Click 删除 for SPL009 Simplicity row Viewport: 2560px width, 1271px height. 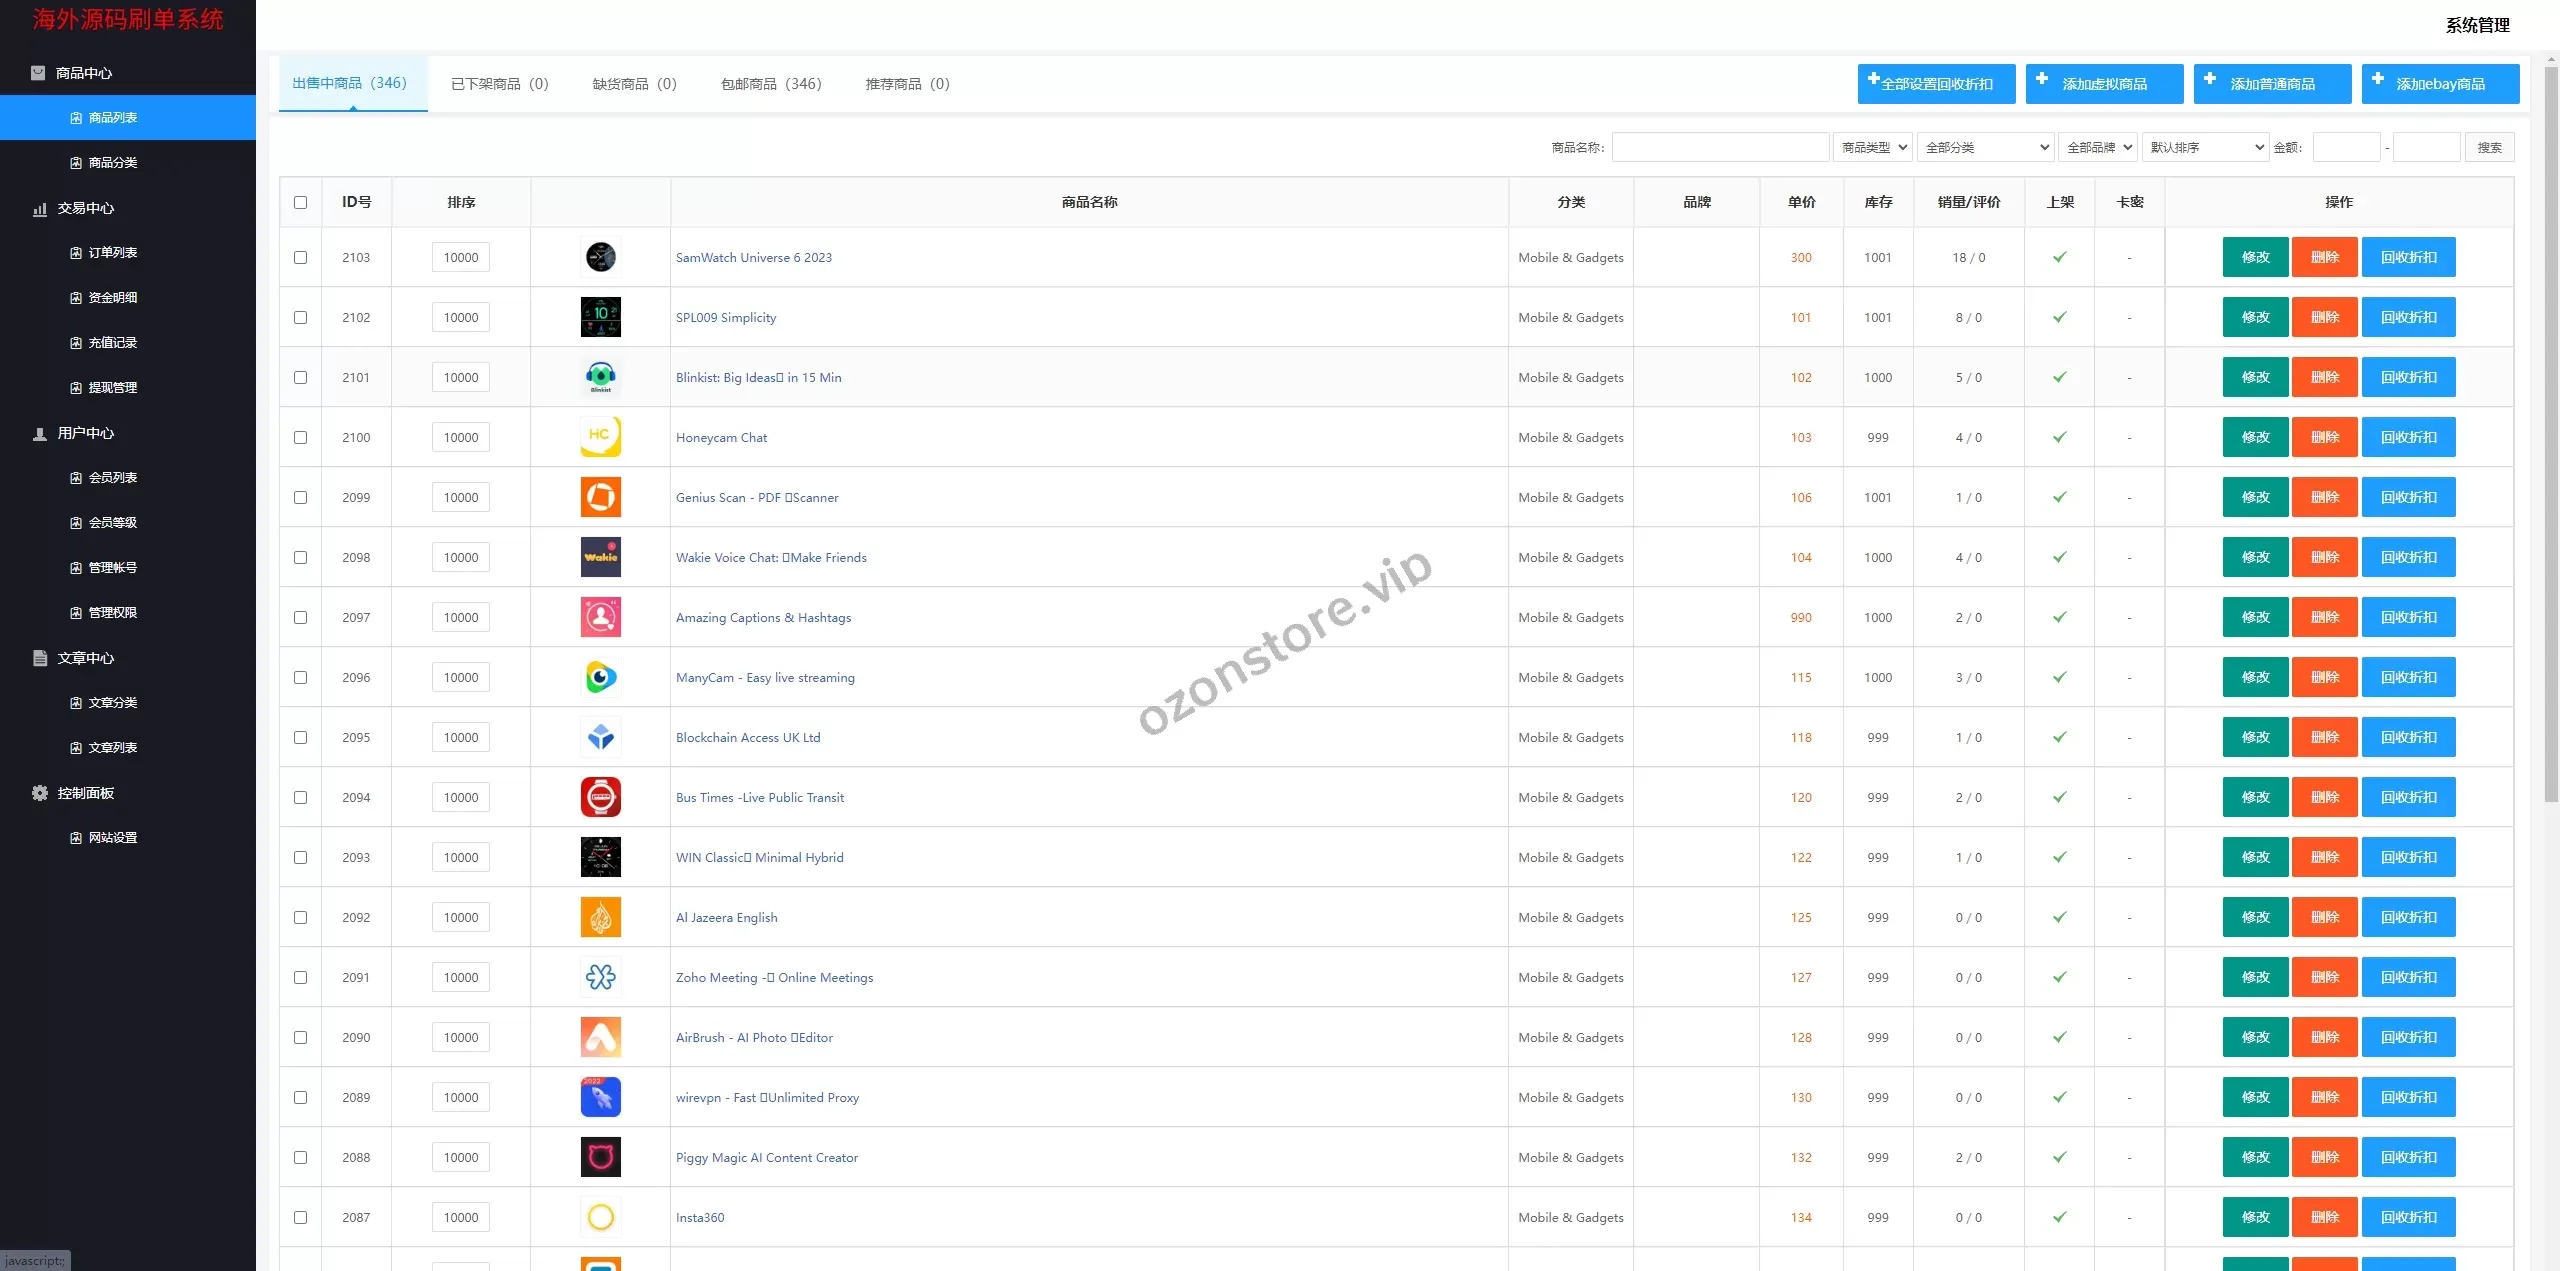(x=2324, y=317)
